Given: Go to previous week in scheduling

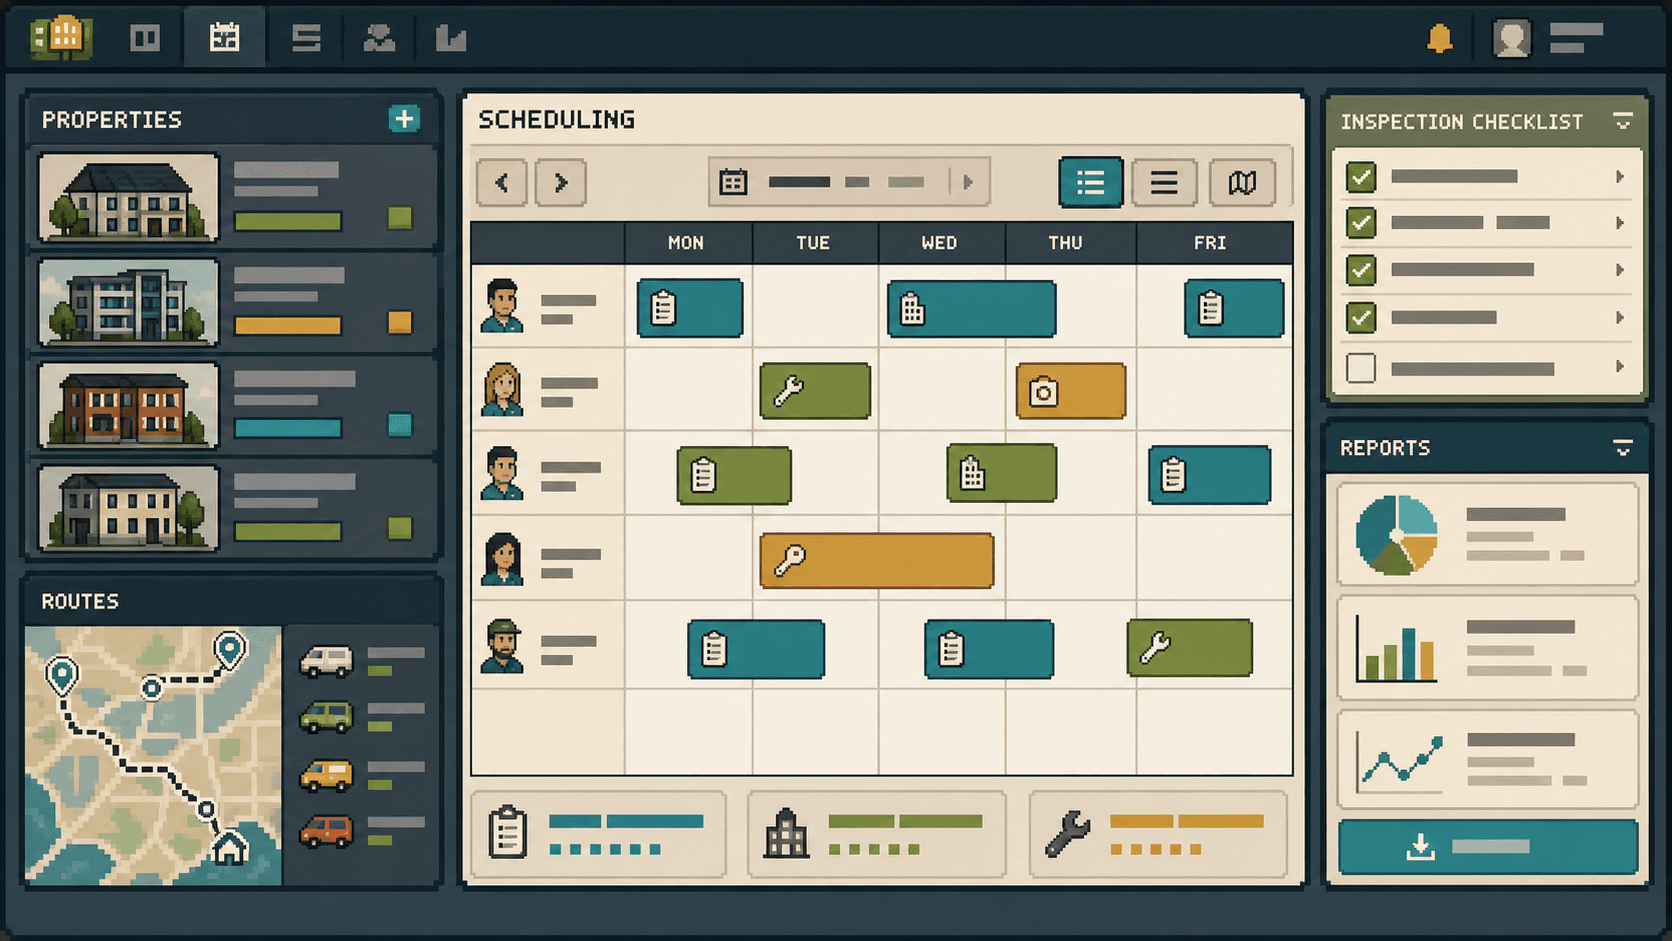Looking at the screenshot, I should tap(502, 182).
